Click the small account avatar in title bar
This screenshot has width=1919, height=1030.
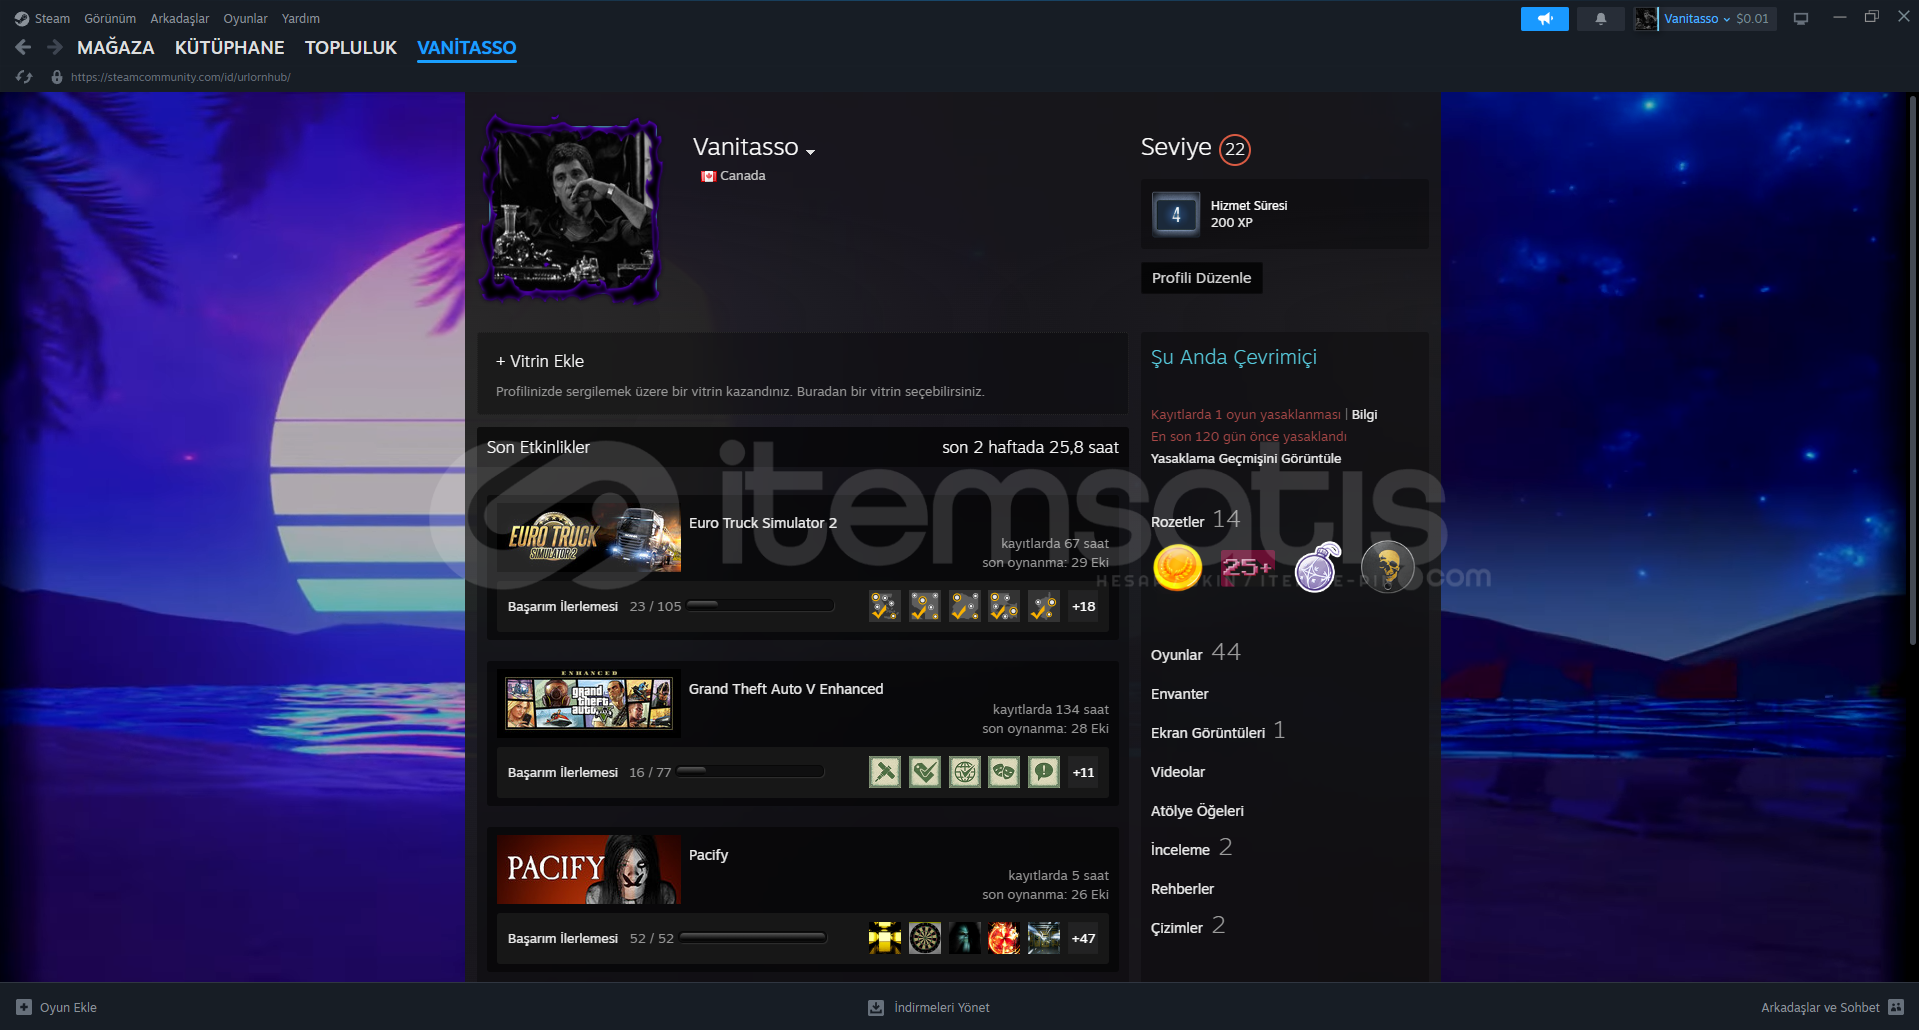pos(1645,19)
